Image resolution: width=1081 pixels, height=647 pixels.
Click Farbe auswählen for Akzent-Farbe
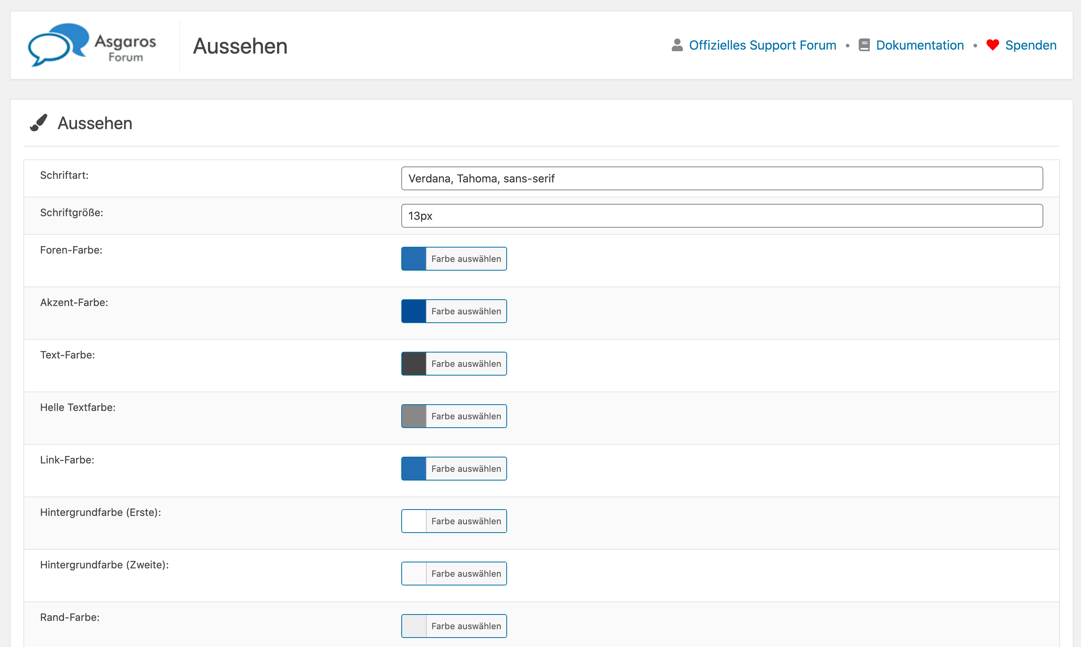pos(466,311)
